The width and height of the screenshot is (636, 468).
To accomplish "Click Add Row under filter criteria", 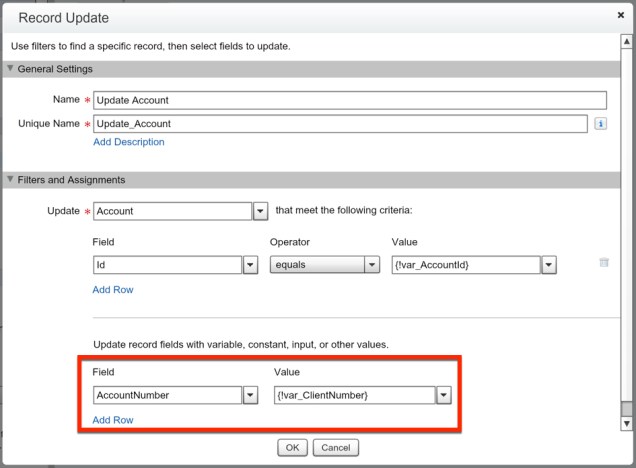I will (113, 290).
